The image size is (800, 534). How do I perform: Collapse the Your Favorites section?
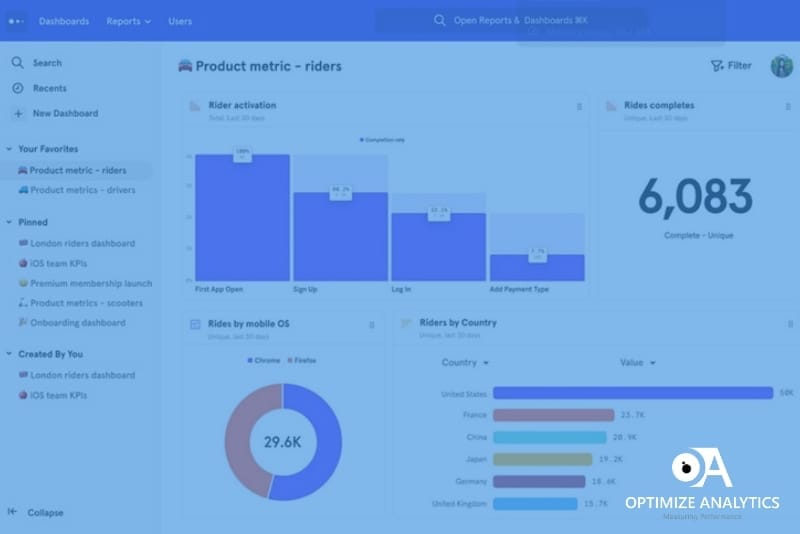pos(9,149)
